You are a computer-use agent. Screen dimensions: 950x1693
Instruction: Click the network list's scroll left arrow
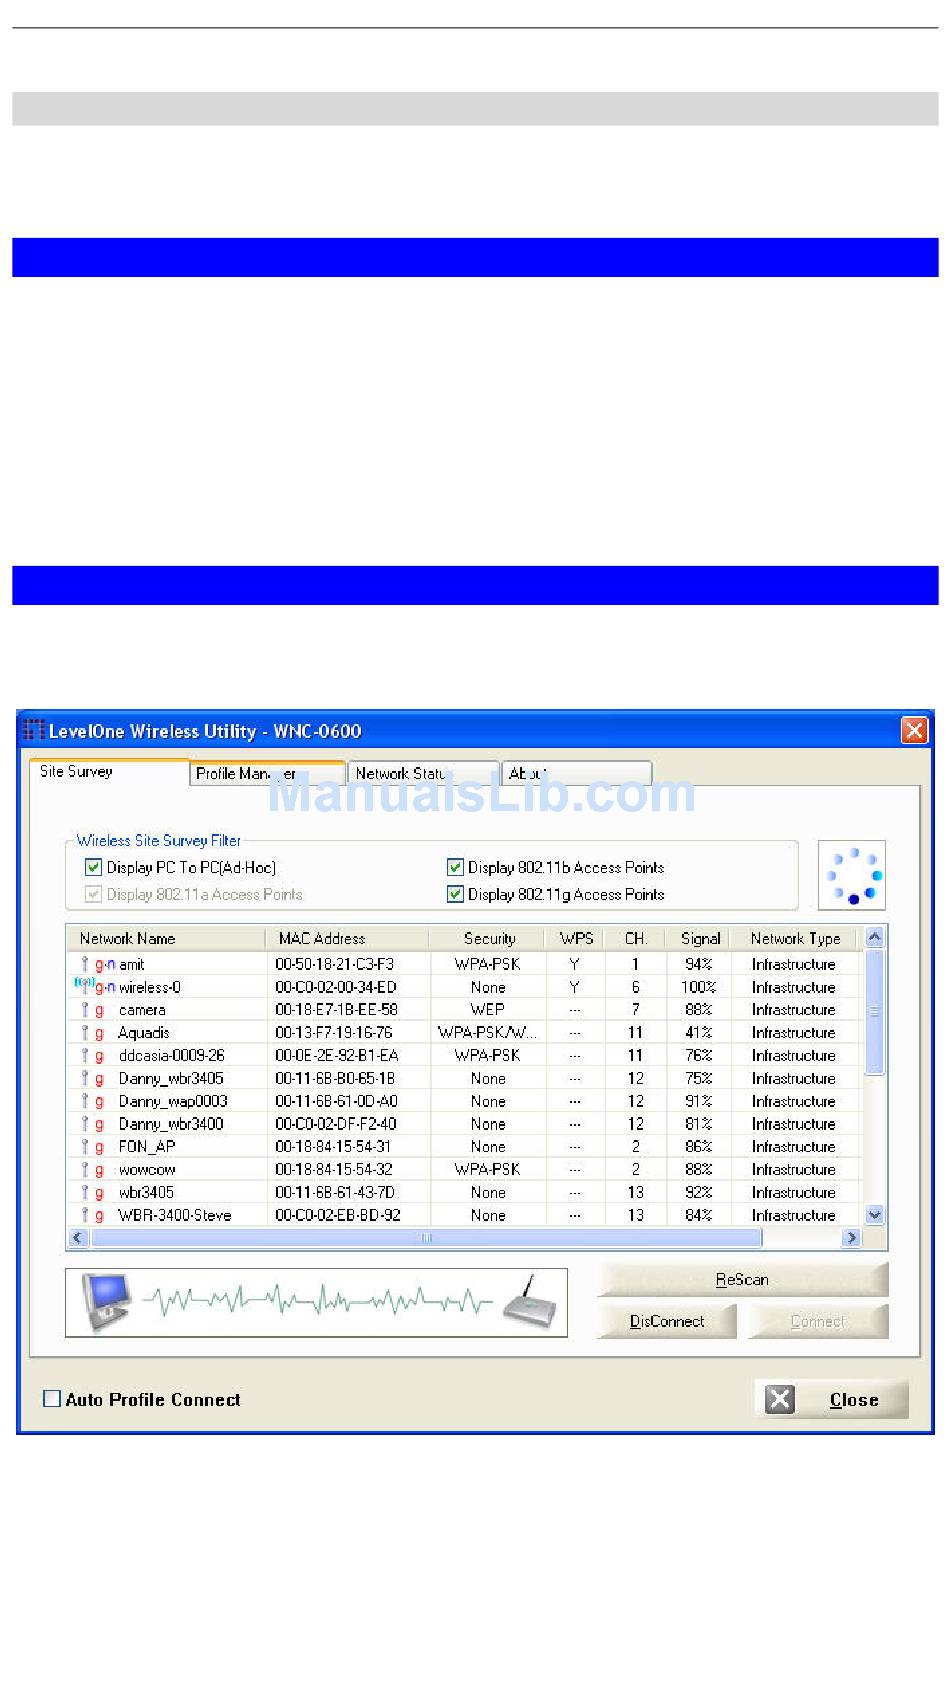point(78,1238)
